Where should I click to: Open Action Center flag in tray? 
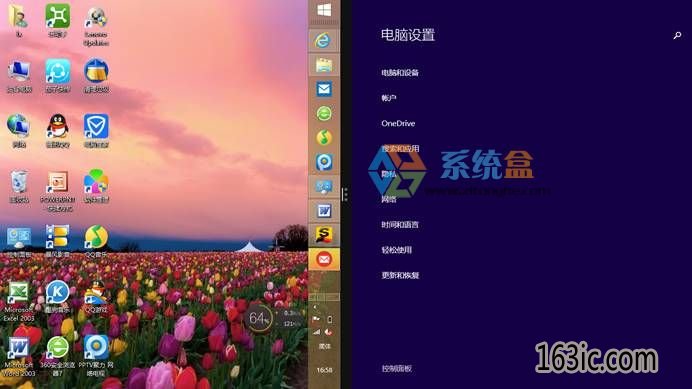point(316,319)
